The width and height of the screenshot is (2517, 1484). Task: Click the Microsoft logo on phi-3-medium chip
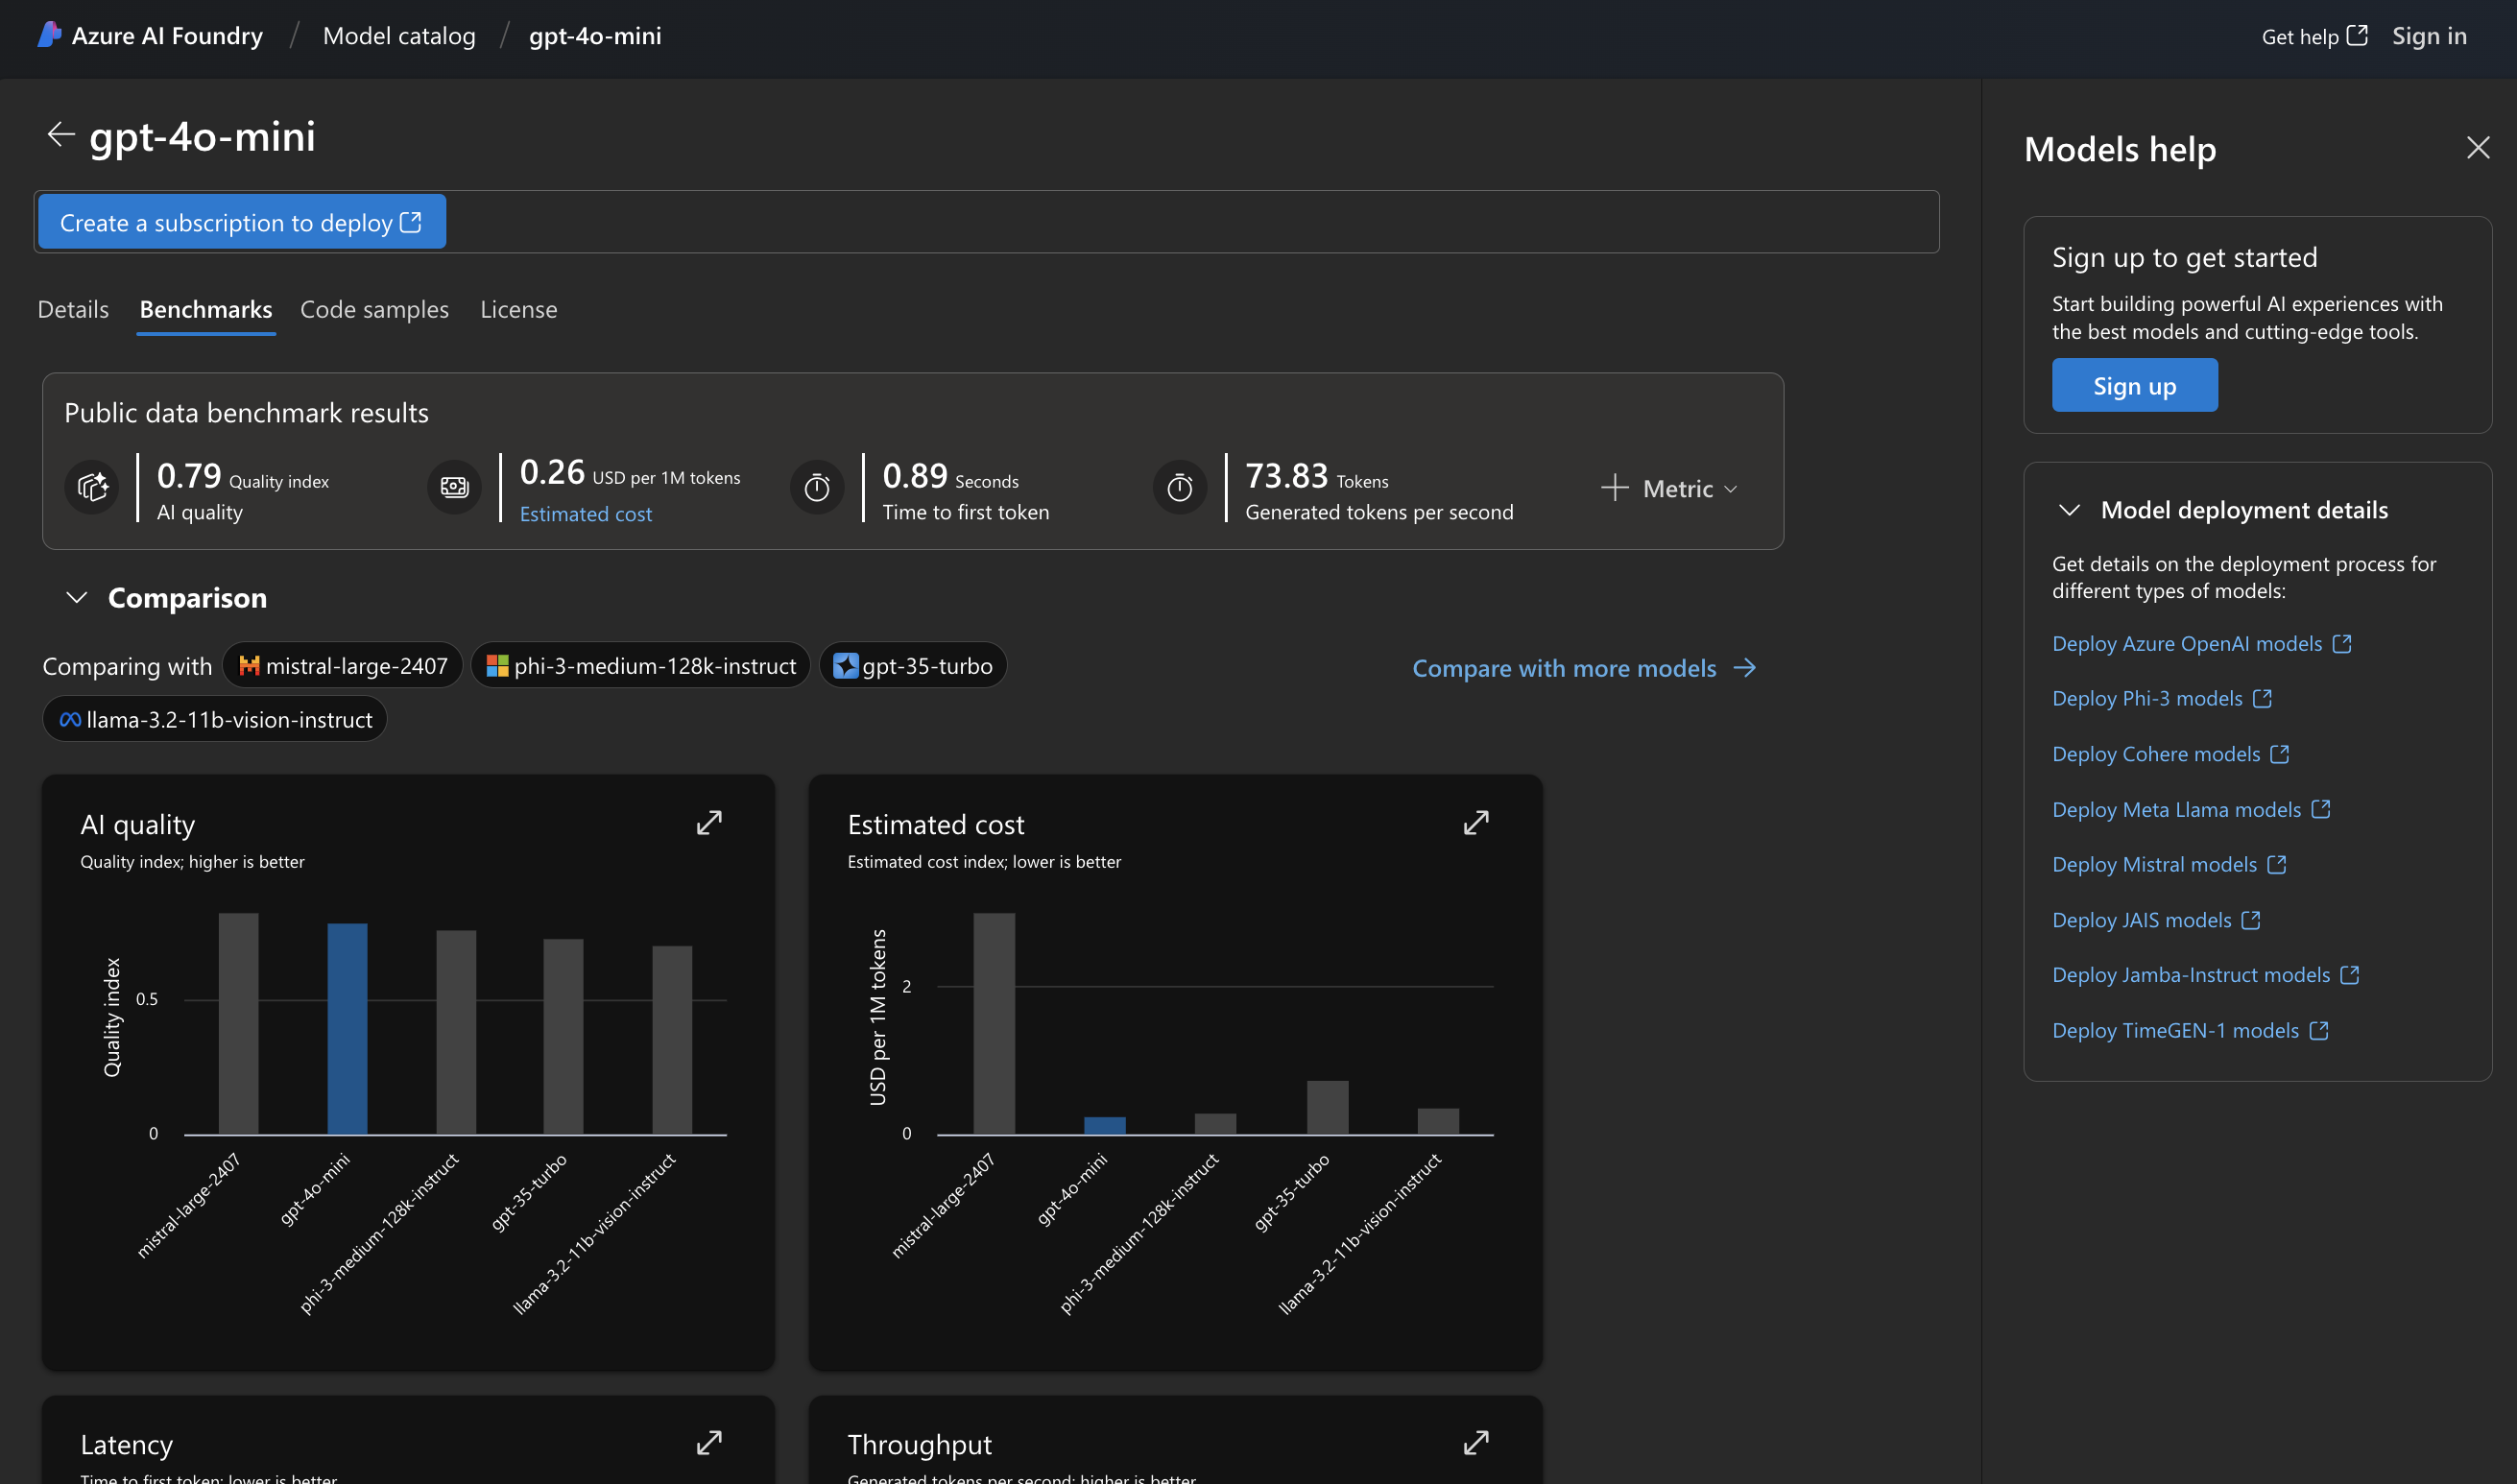coord(497,666)
